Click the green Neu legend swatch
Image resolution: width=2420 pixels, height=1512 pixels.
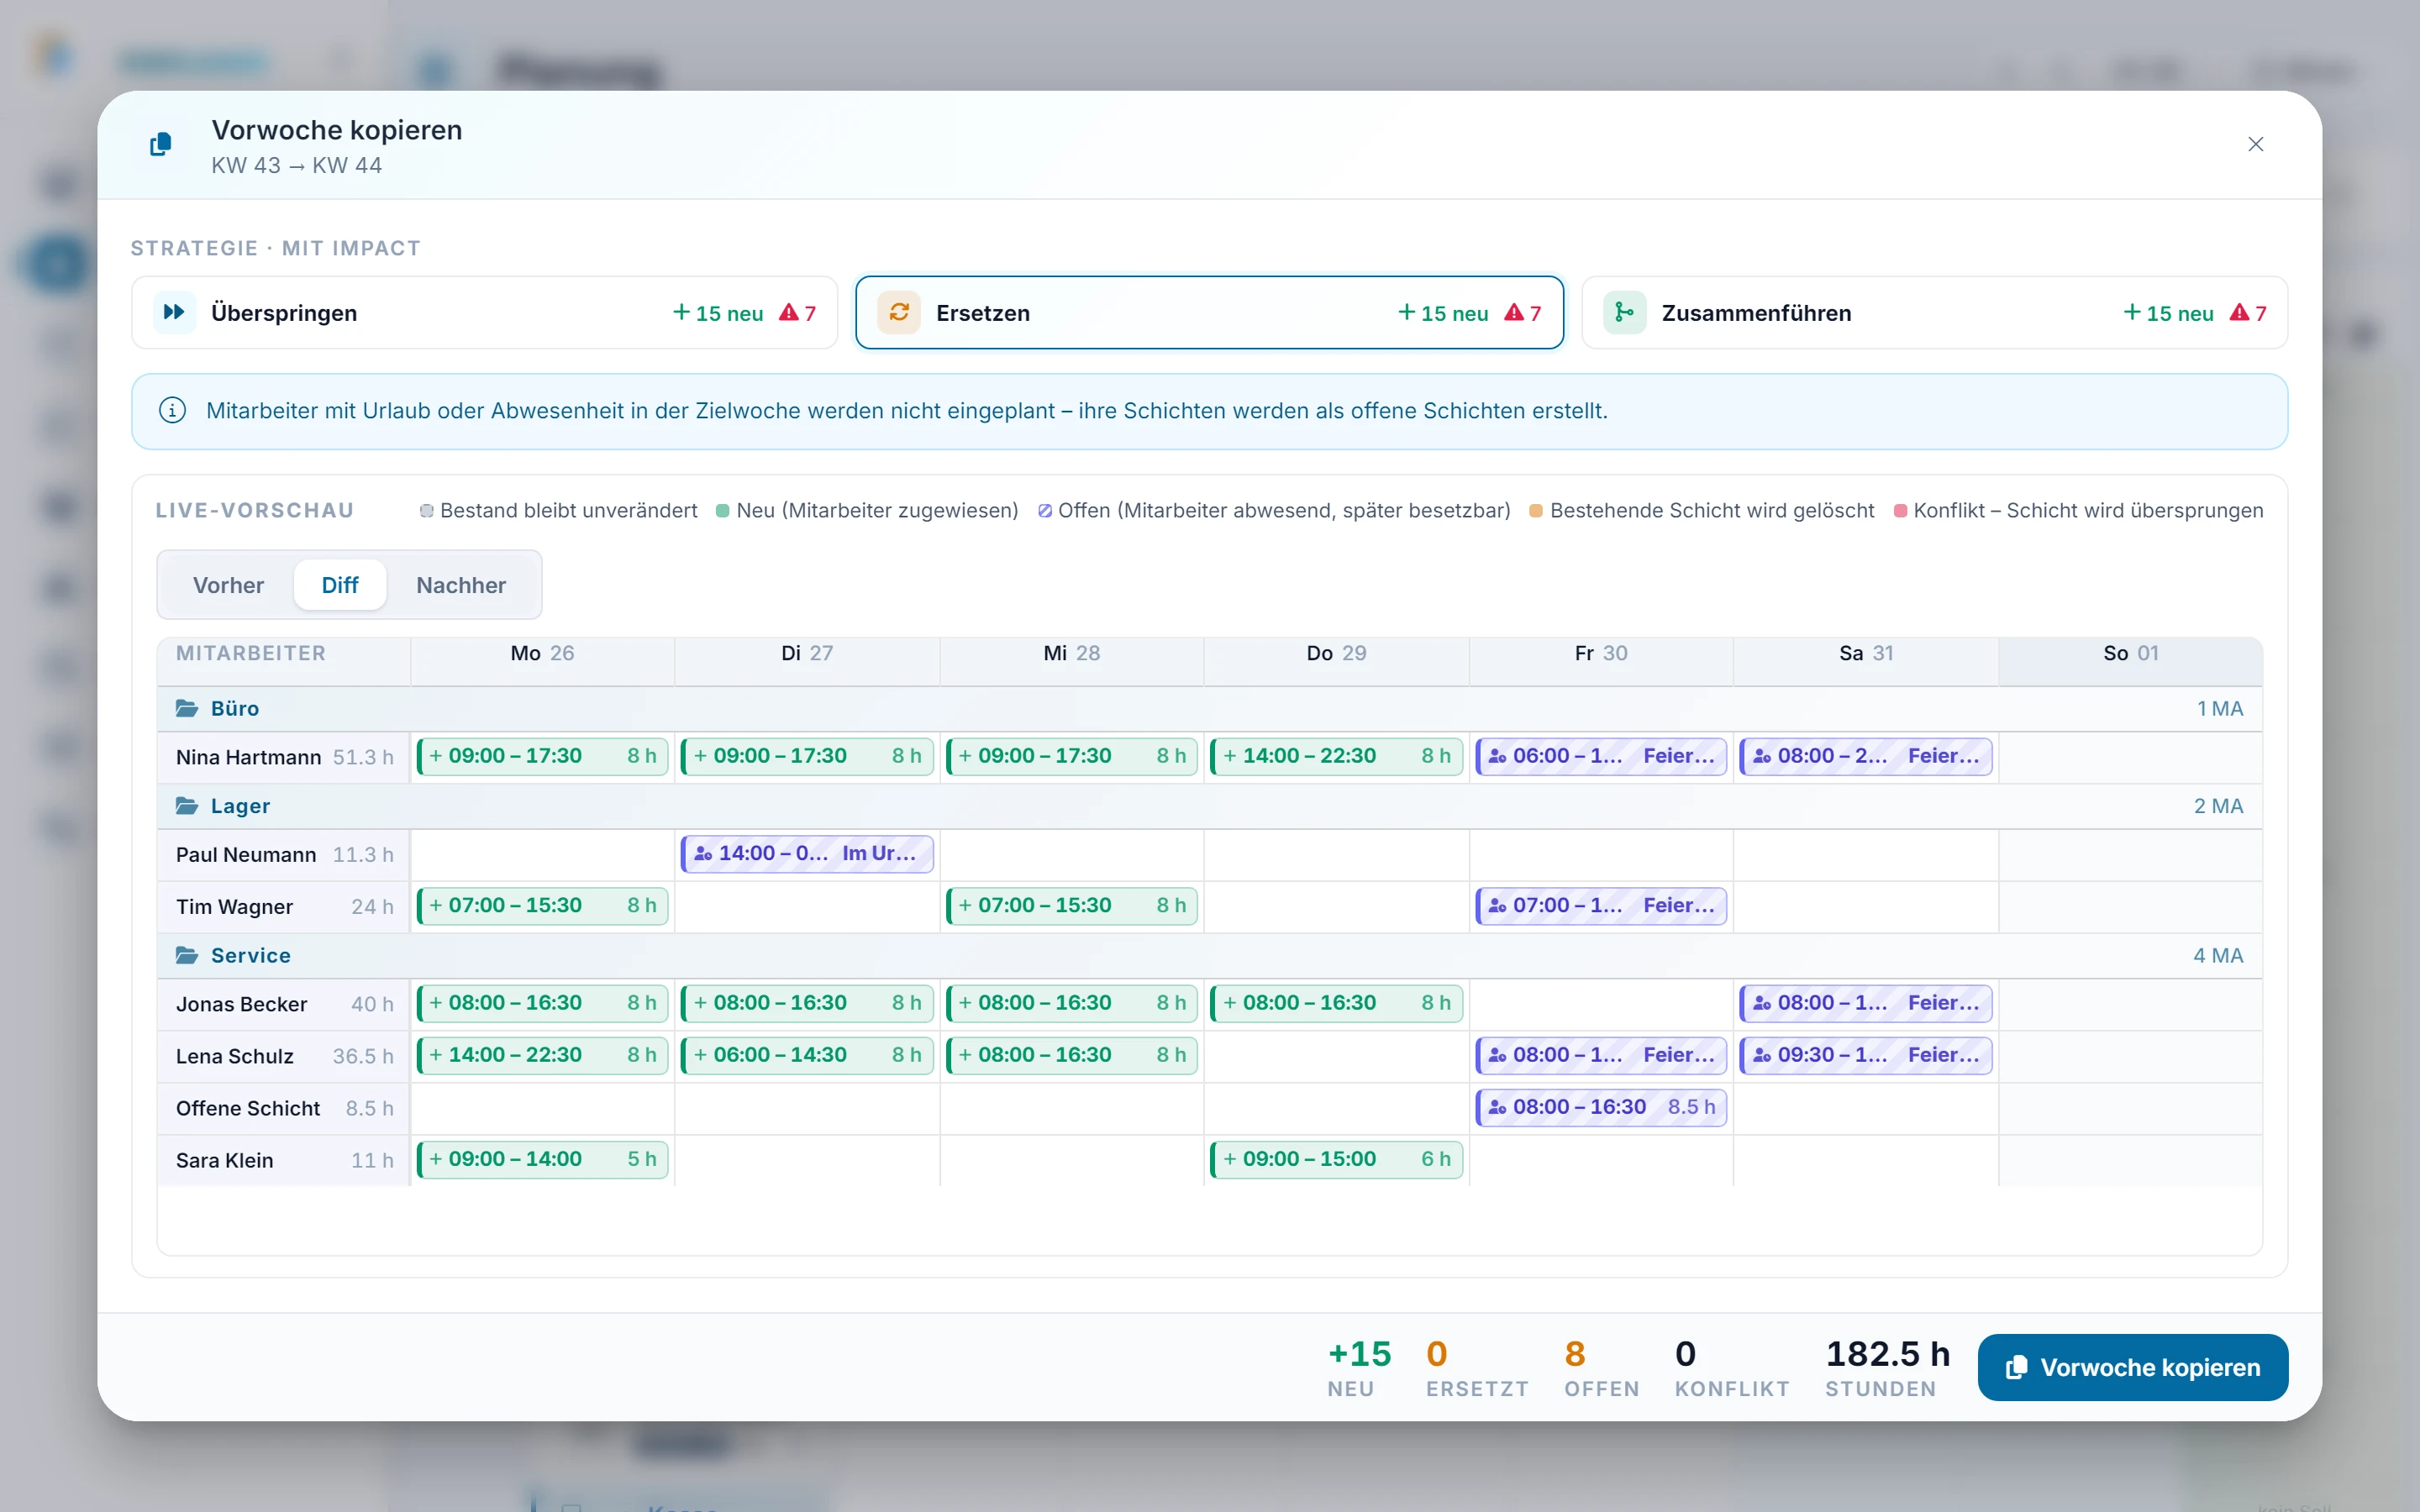click(x=723, y=511)
